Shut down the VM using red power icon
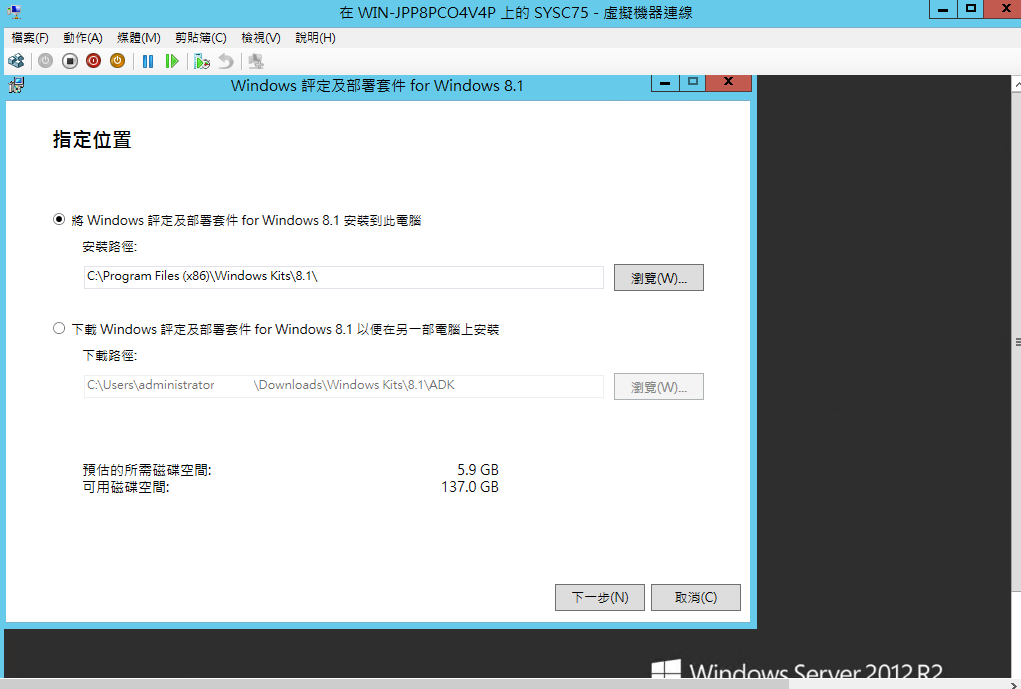Image resolution: width=1021 pixels, height=689 pixels. tap(94, 61)
